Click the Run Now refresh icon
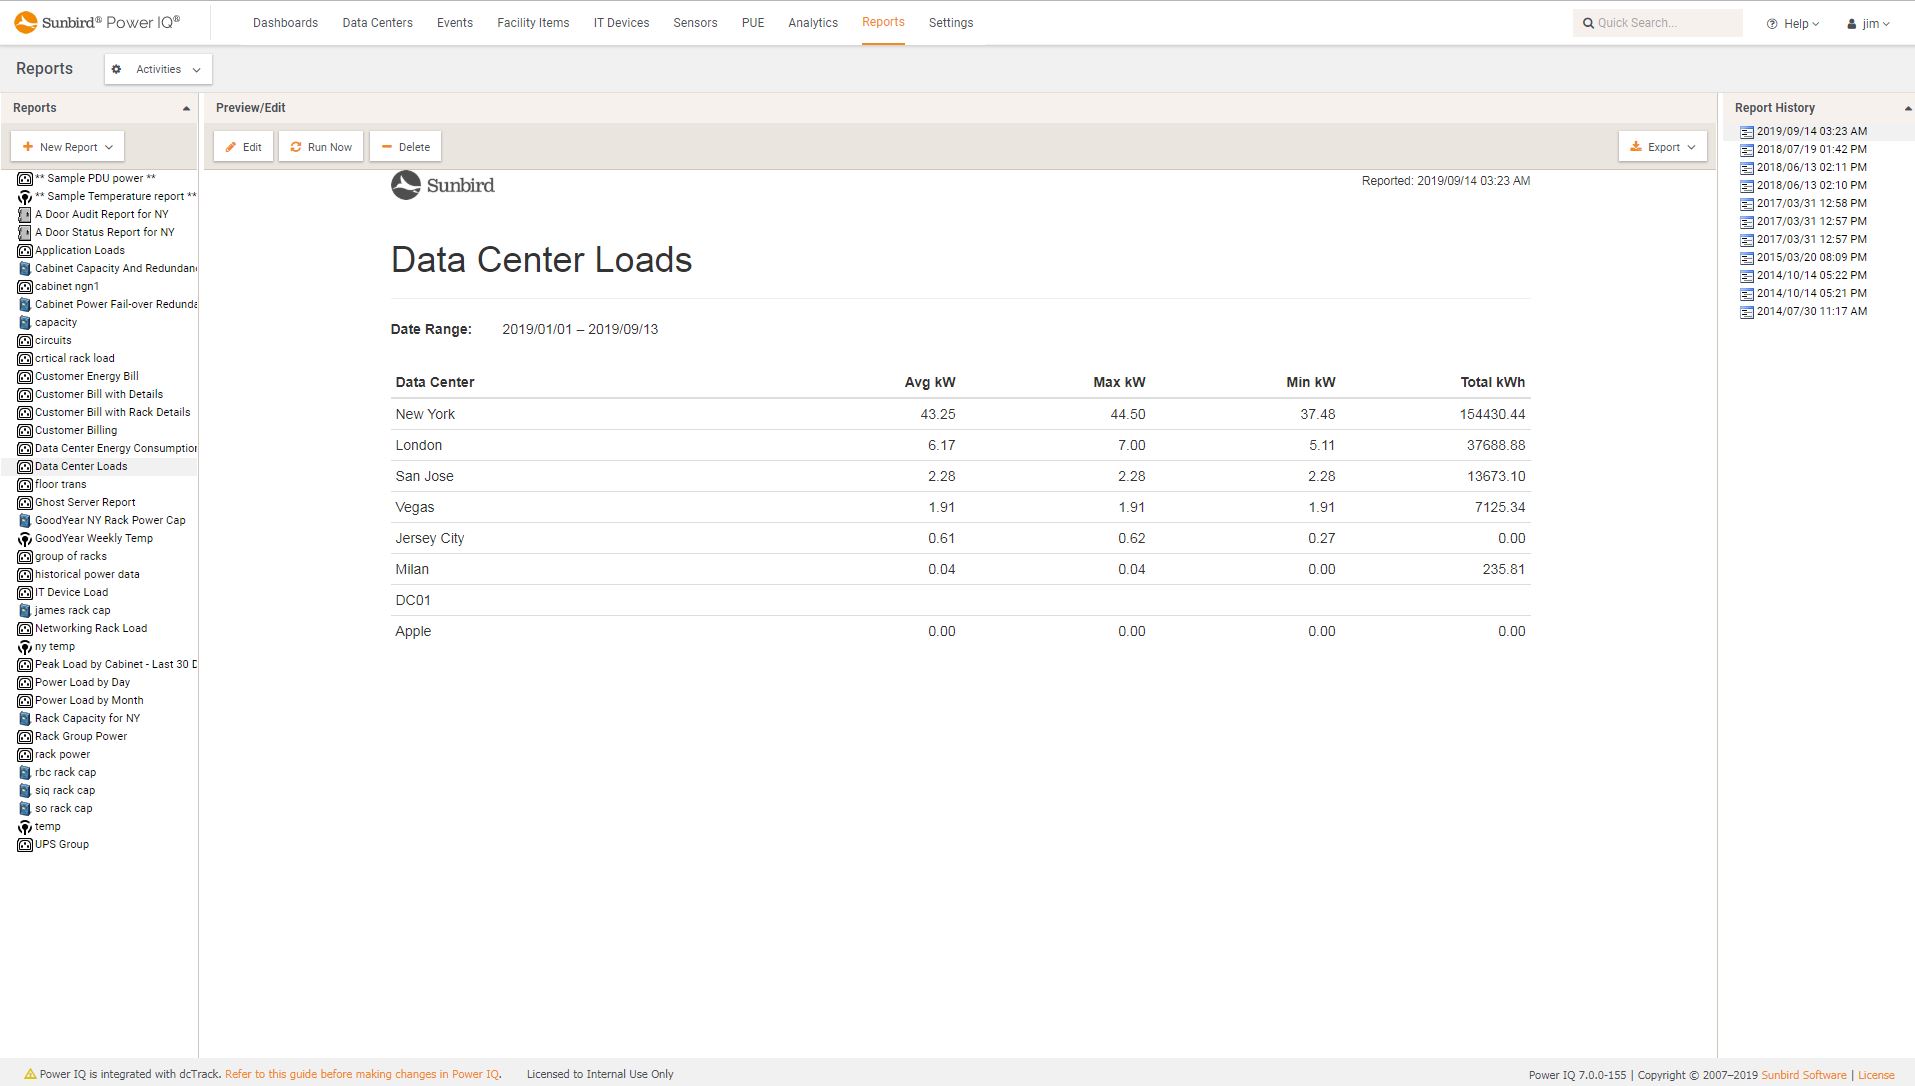This screenshot has width=1915, height=1086. [x=296, y=146]
